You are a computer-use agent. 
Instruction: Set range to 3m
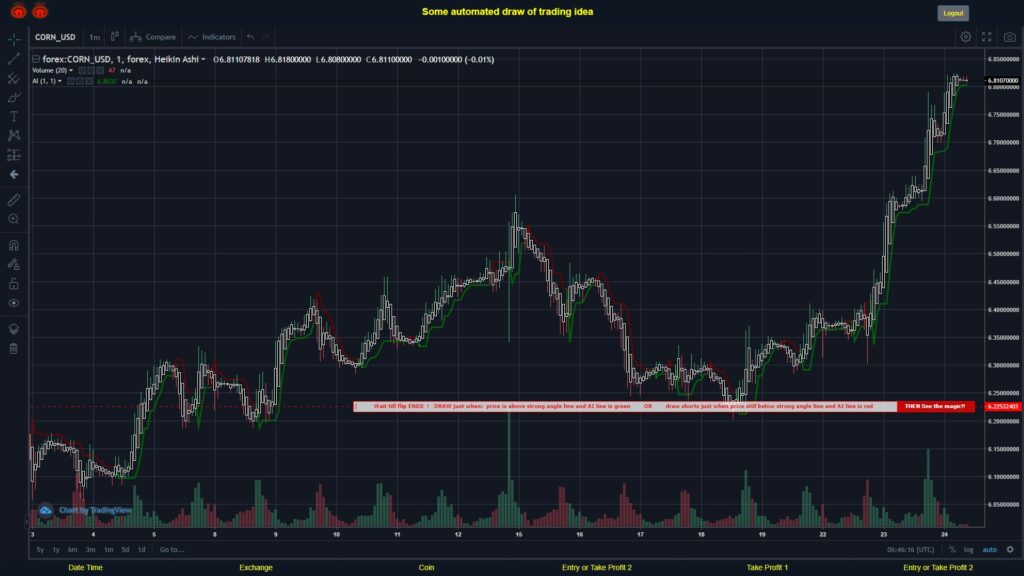91,550
